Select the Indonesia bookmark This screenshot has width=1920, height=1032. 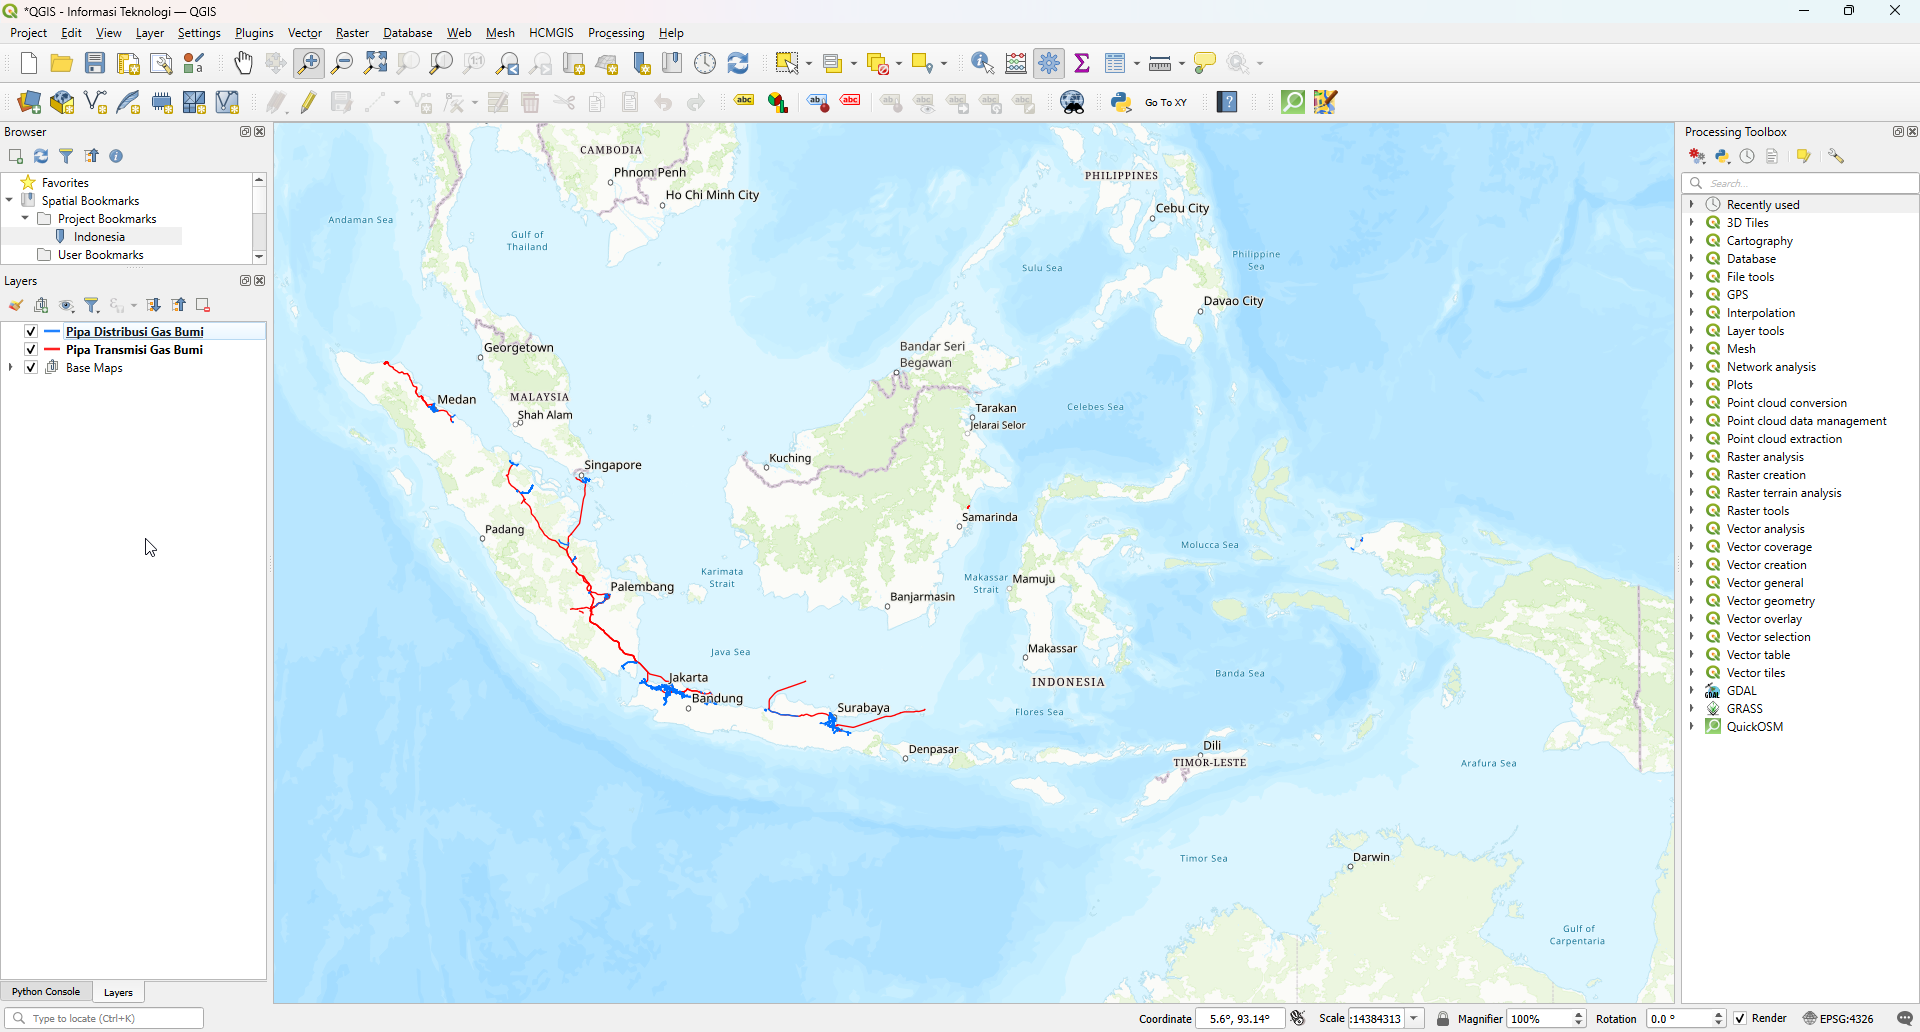tap(99, 237)
